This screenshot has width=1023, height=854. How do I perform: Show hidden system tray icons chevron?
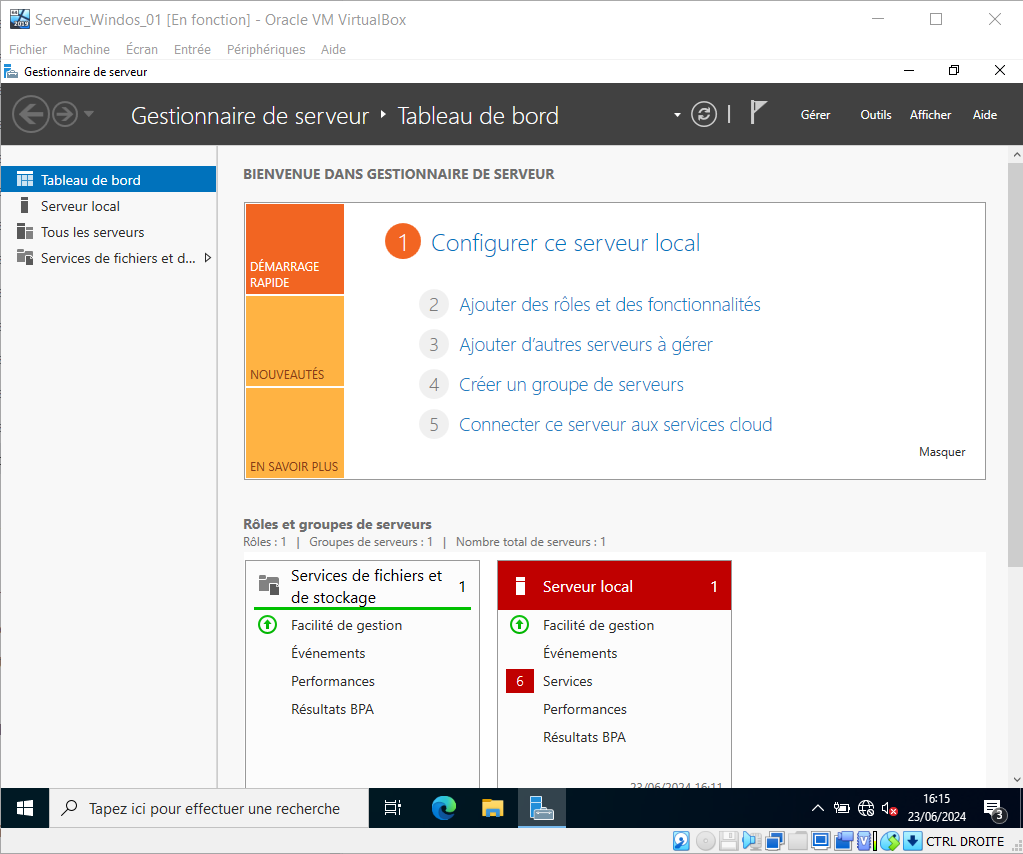click(817, 808)
